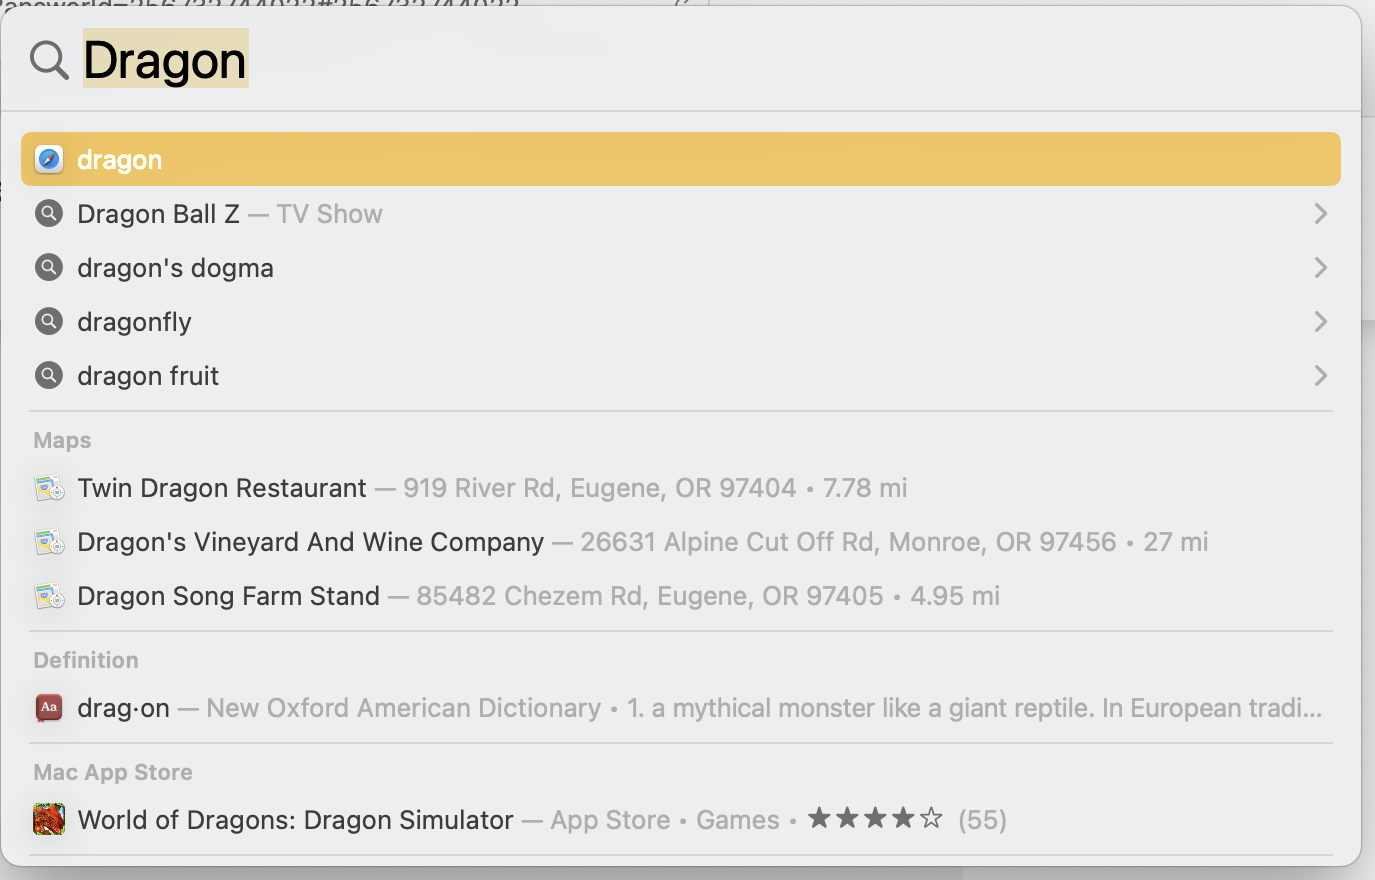This screenshot has width=1375, height=880.
Task: Click the Maps icon for Twin Dragon Restaurant
Action: pos(49,488)
